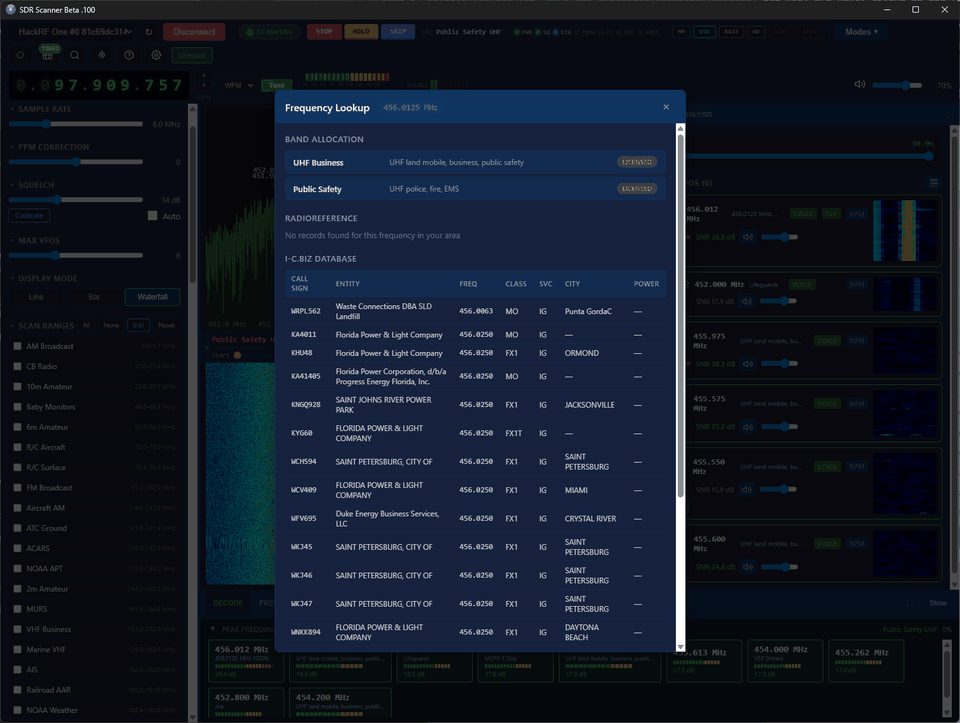Click the CALL SIGN column header
This screenshot has height=723, width=960.
pyautogui.click(x=299, y=283)
